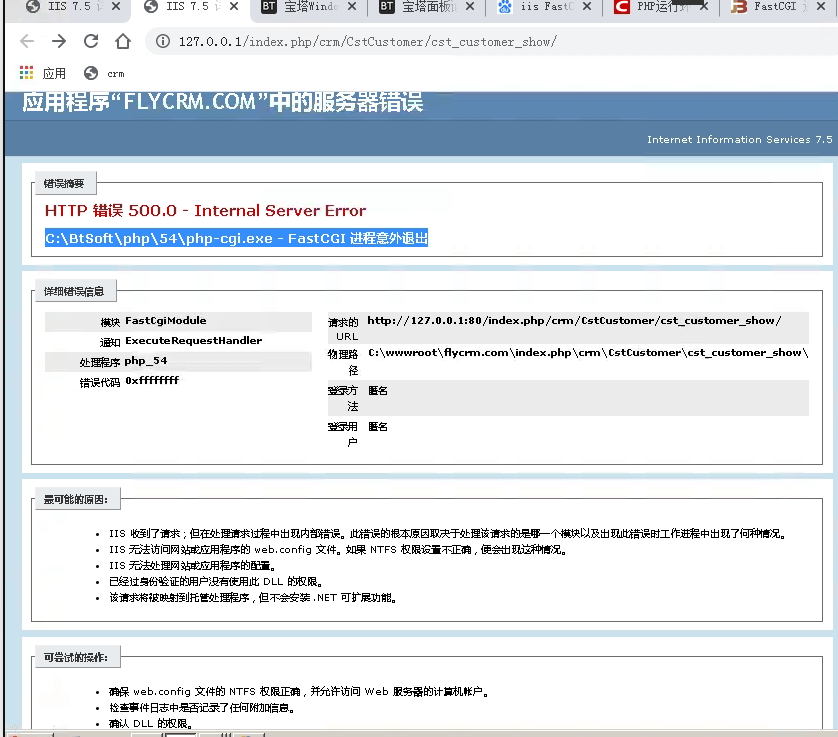Open the browser home page icon

(123, 41)
